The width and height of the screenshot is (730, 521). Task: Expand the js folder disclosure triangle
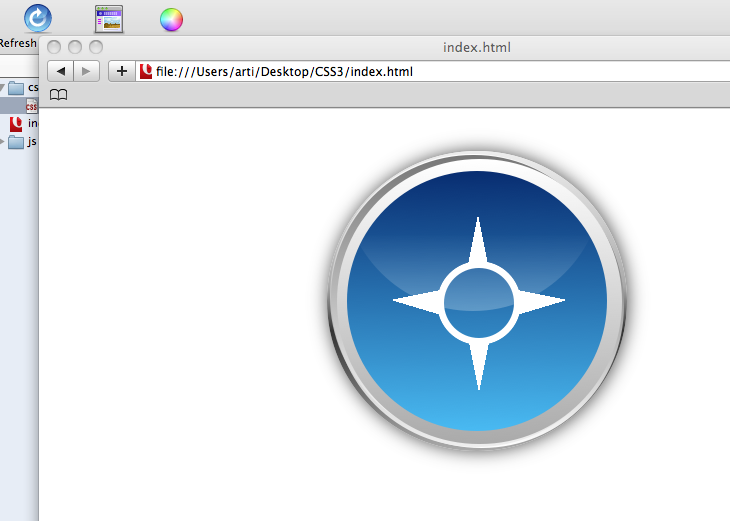tap(3, 142)
